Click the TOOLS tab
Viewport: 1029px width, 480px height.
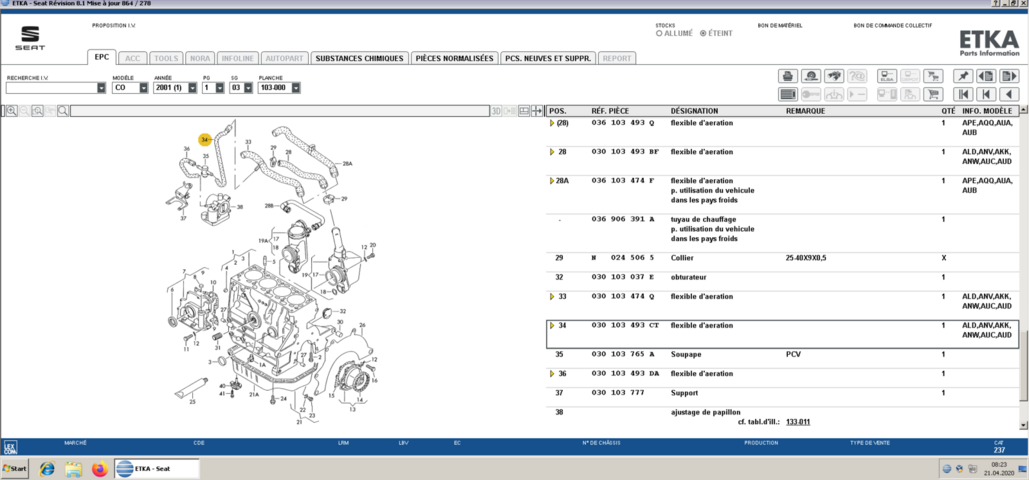(166, 58)
